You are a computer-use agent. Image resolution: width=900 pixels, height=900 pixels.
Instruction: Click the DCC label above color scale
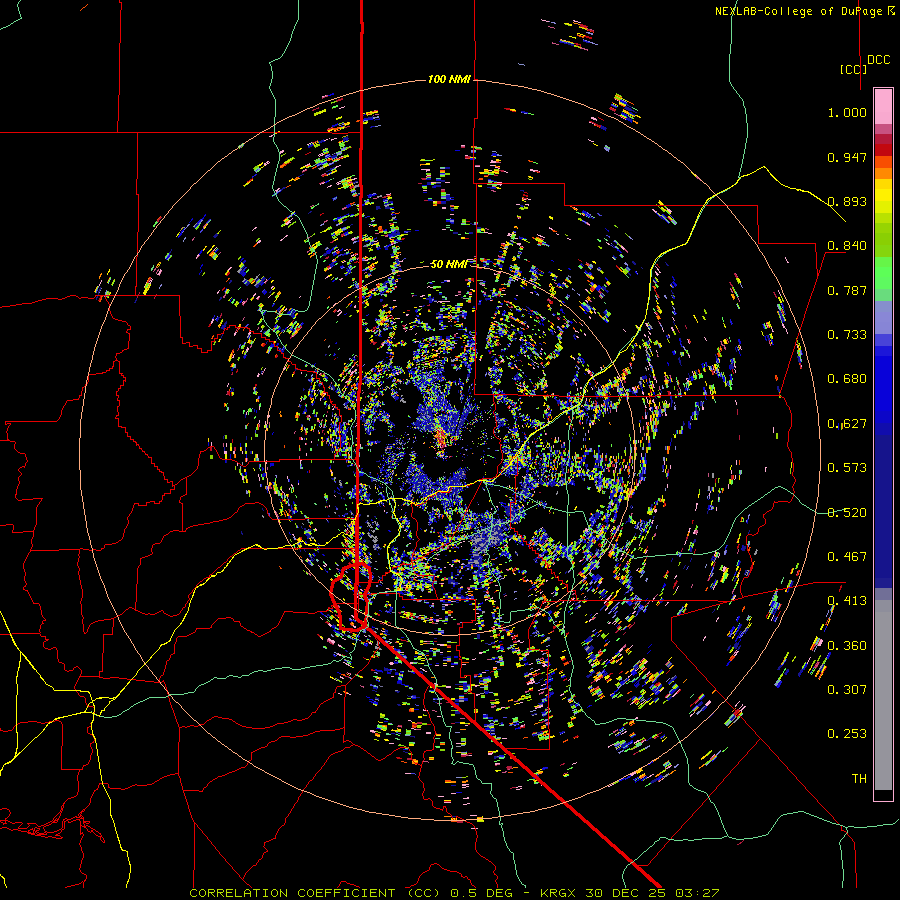click(x=879, y=60)
